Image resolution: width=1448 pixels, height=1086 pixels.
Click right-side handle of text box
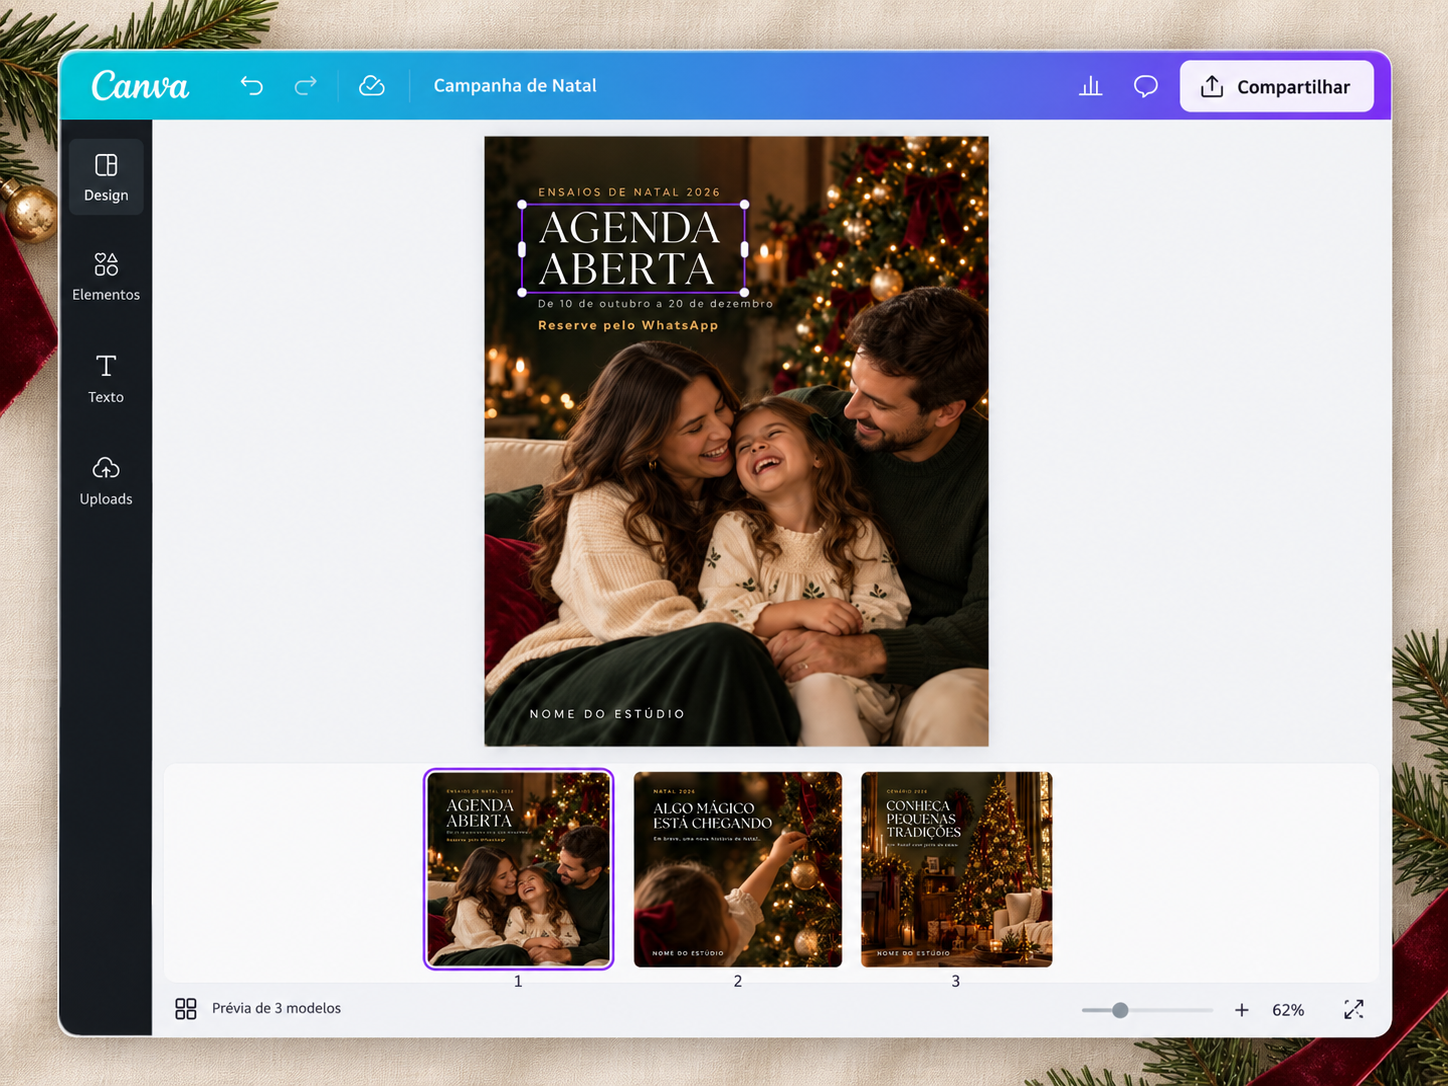coord(745,248)
